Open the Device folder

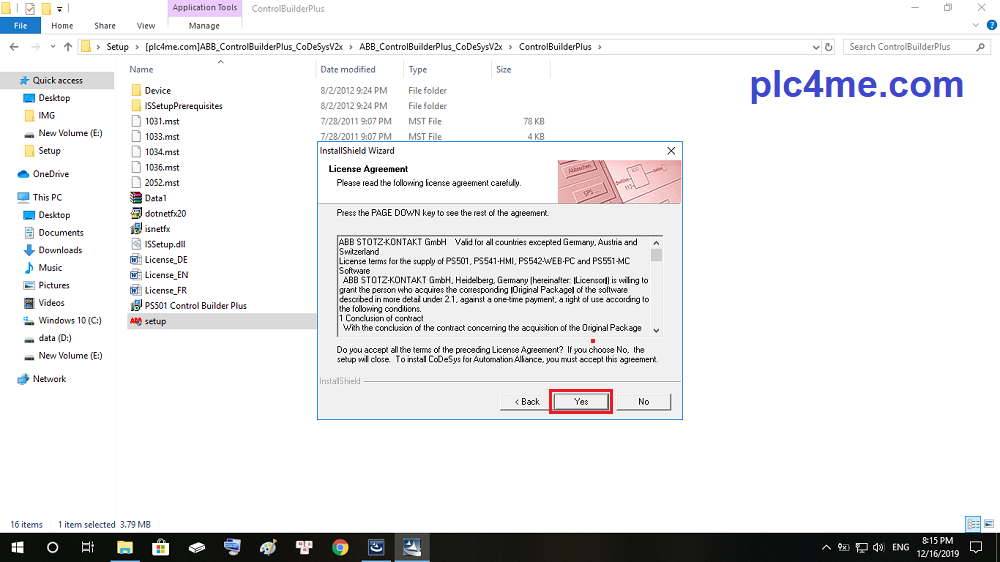coord(157,91)
